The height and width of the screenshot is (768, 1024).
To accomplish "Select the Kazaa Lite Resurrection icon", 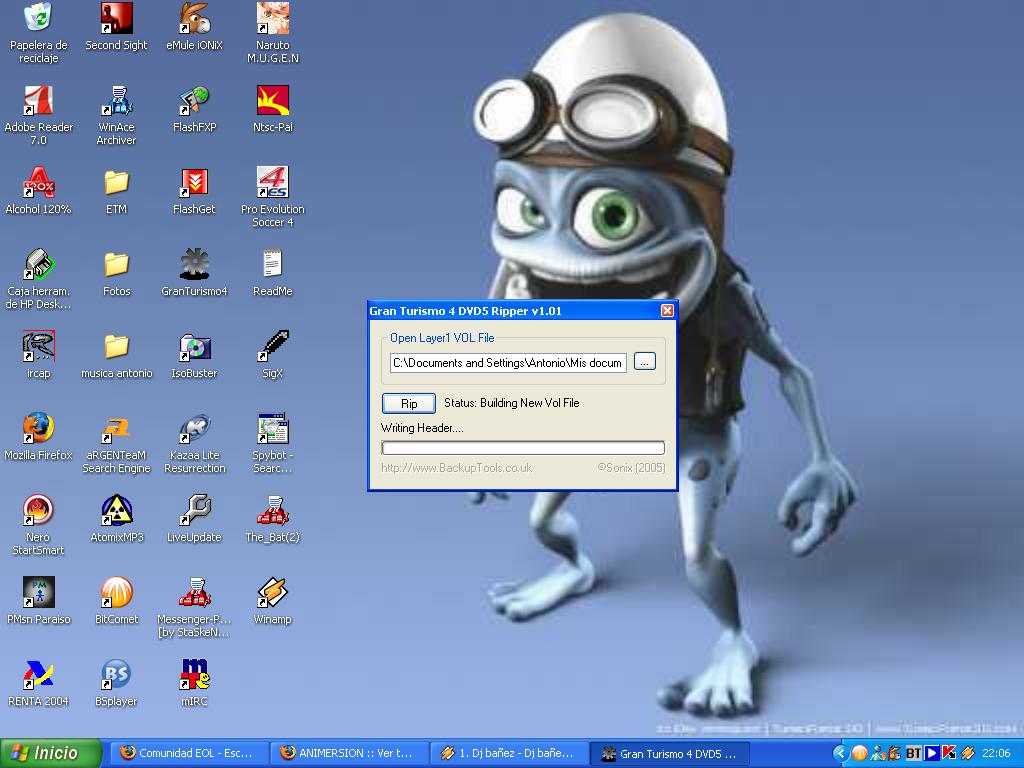I will 194,429.
